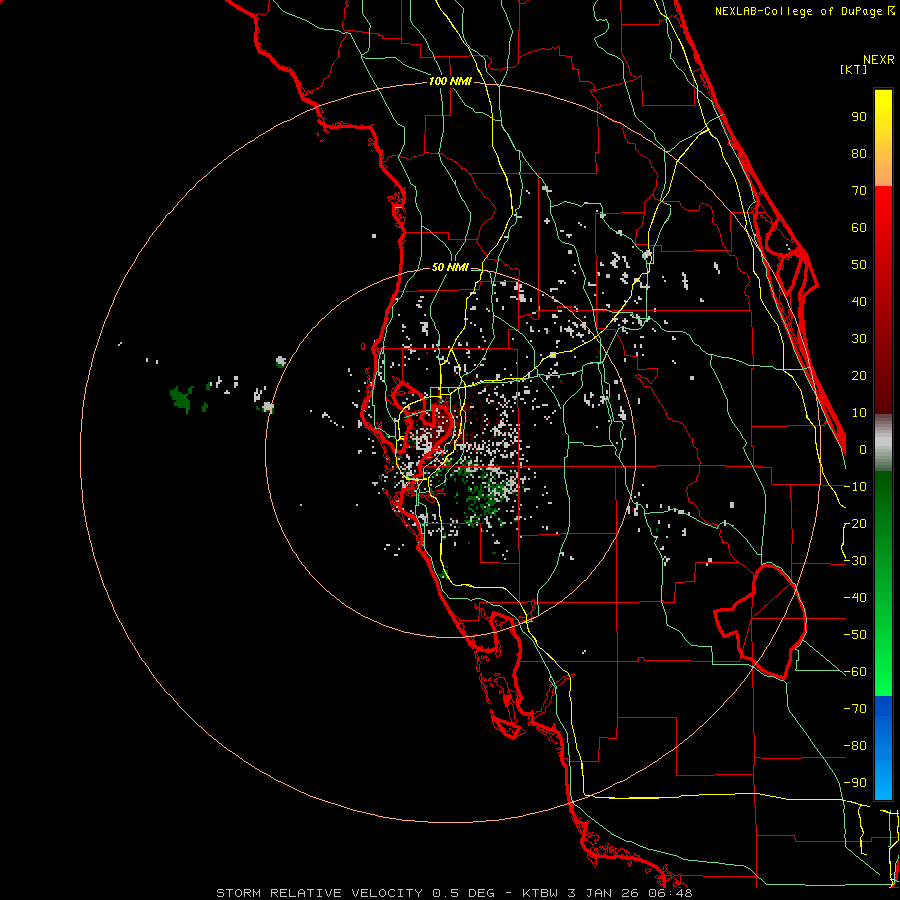Click the Storm Relative Velocity caption text

[454, 893]
